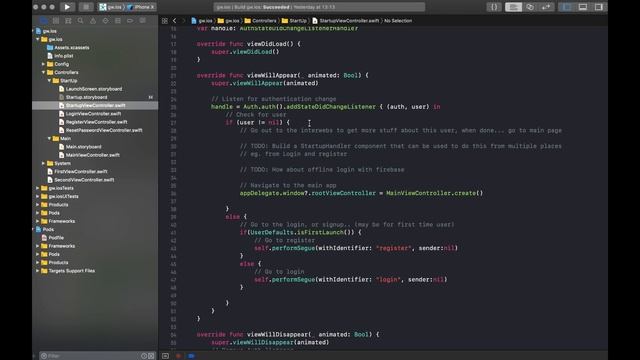
Task: Open LaunchScreen.storyboard file
Action: tap(90, 89)
